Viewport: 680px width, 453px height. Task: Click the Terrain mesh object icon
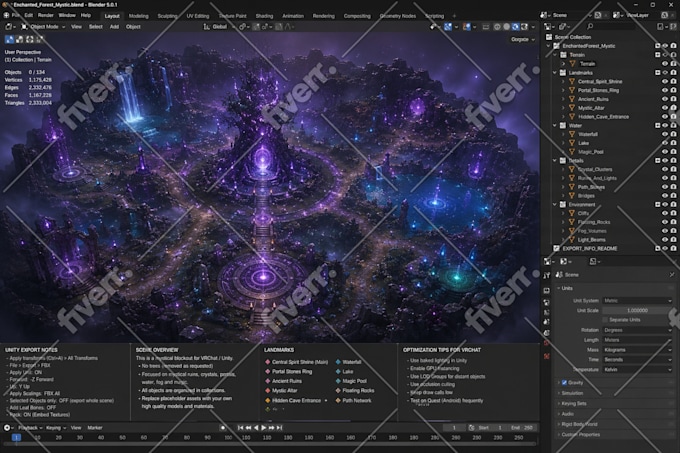(572, 64)
